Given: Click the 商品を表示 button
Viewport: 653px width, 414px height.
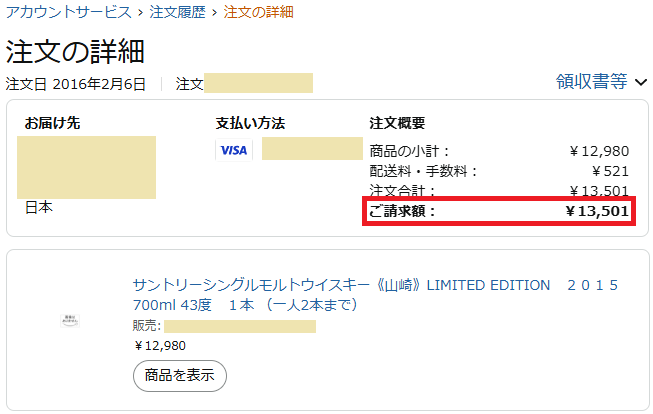Looking at the screenshot, I should tap(180, 376).
